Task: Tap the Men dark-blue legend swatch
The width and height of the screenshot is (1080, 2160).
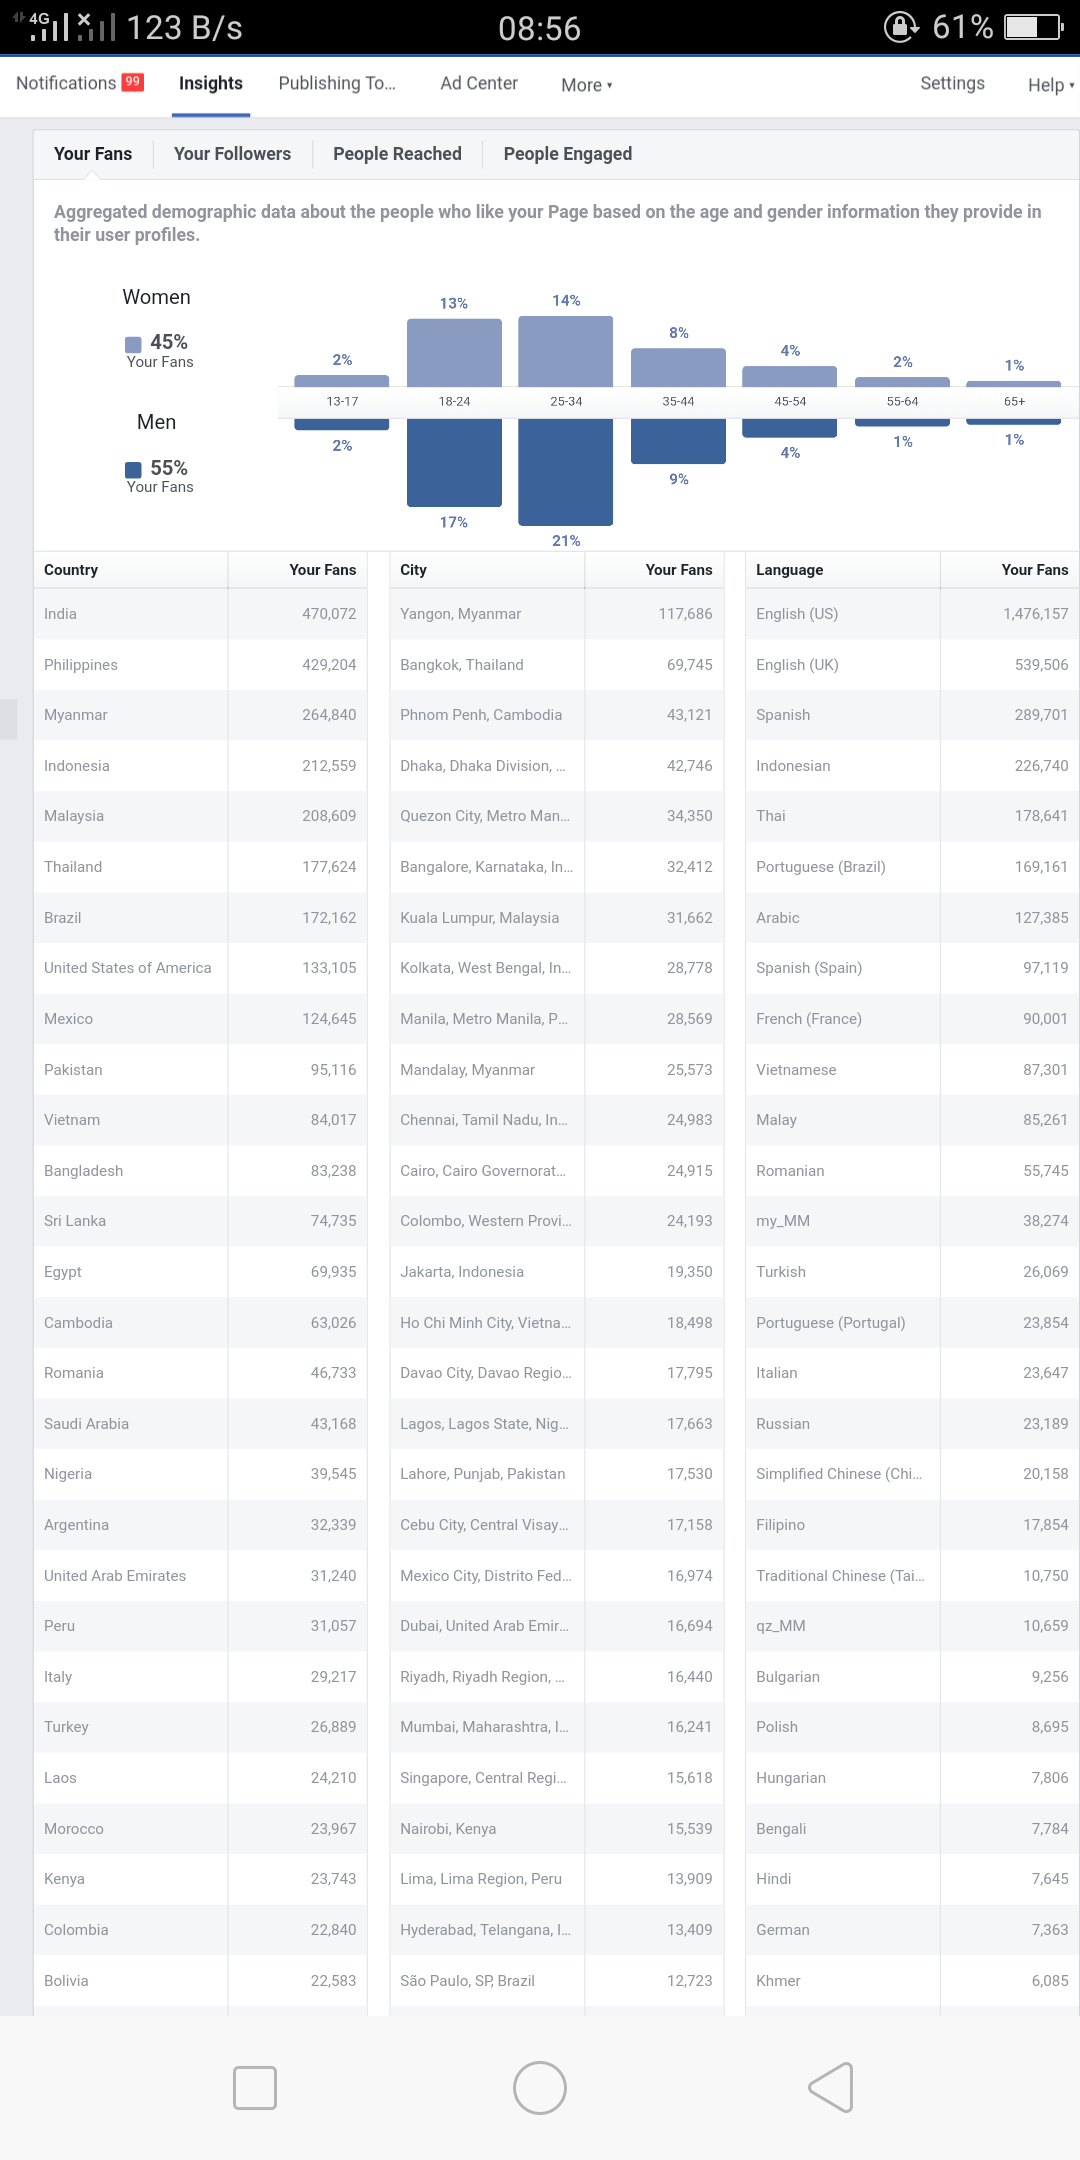Action: click(133, 470)
